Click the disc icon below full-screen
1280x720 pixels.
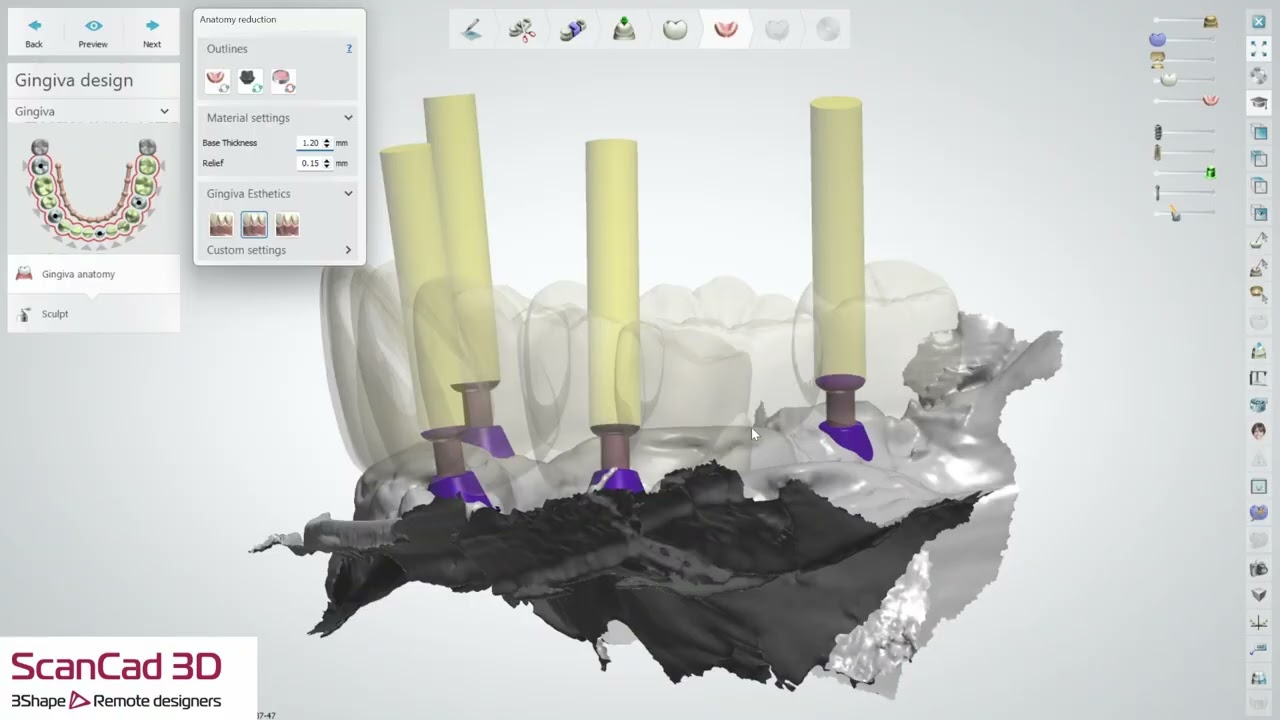[1259, 75]
